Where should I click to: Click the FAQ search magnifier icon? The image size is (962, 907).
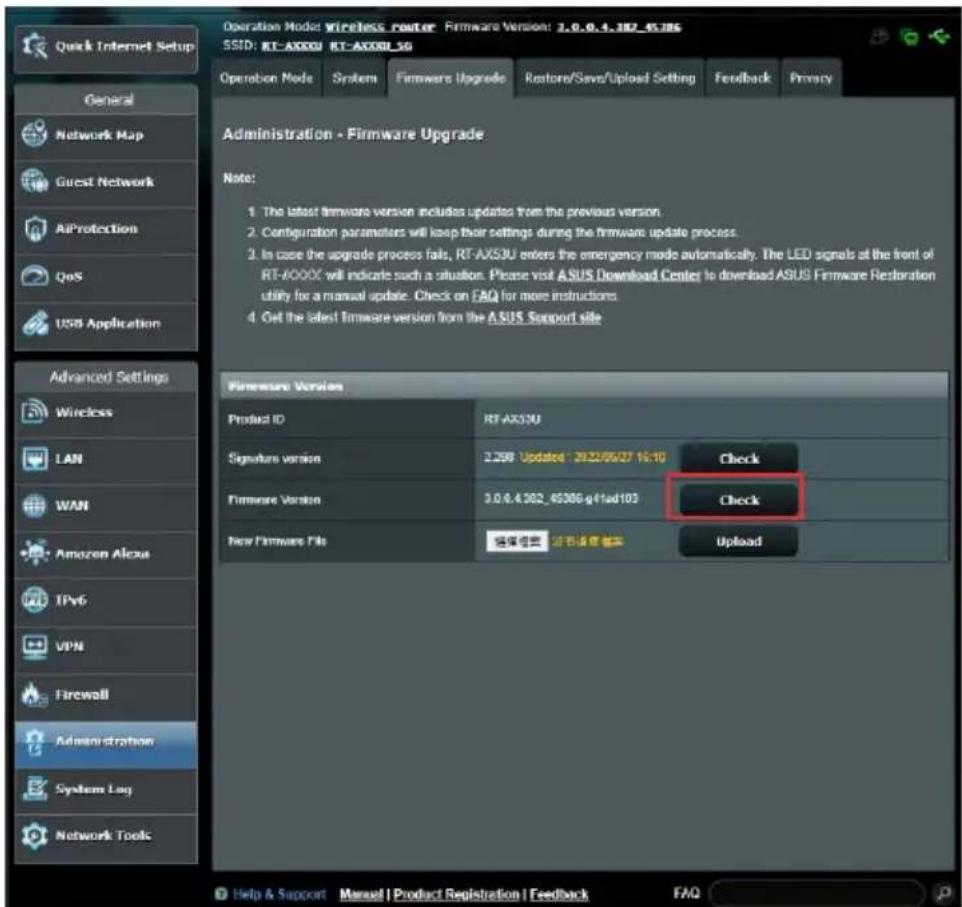tap(942, 893)
